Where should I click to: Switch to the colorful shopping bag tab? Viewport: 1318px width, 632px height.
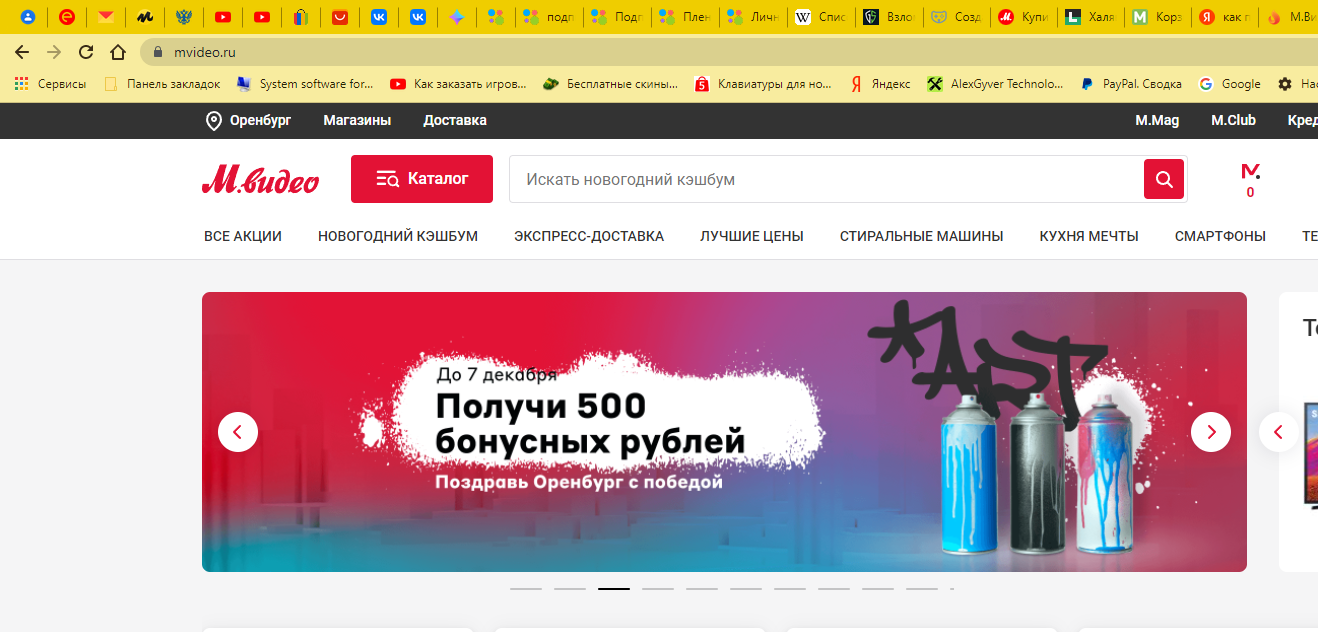(x=301, y=17)
